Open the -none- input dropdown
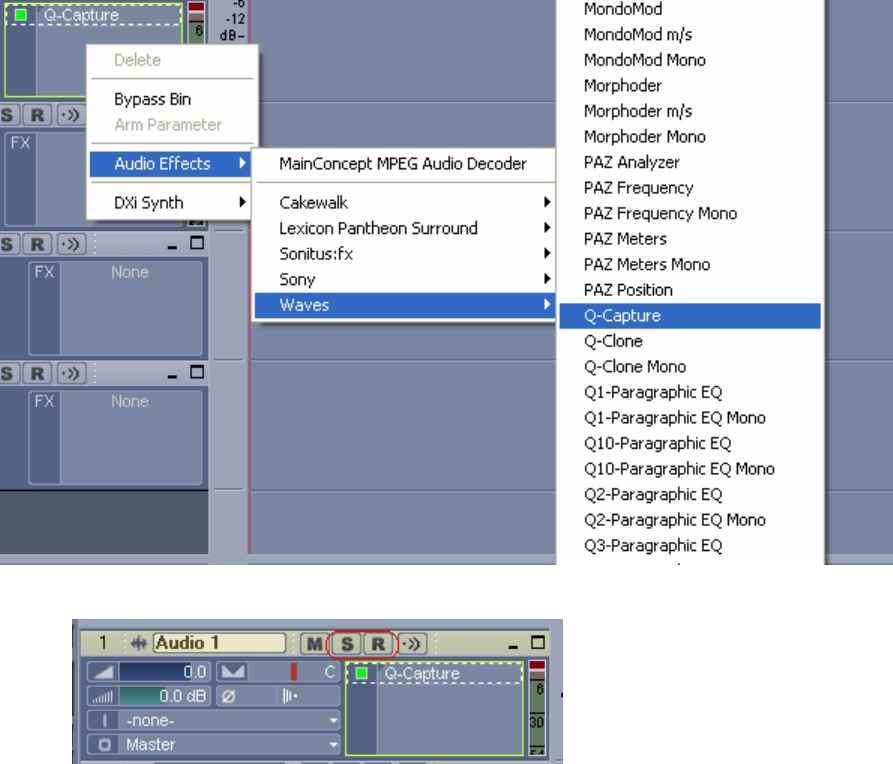893x764 pixels. coord(229,720)
